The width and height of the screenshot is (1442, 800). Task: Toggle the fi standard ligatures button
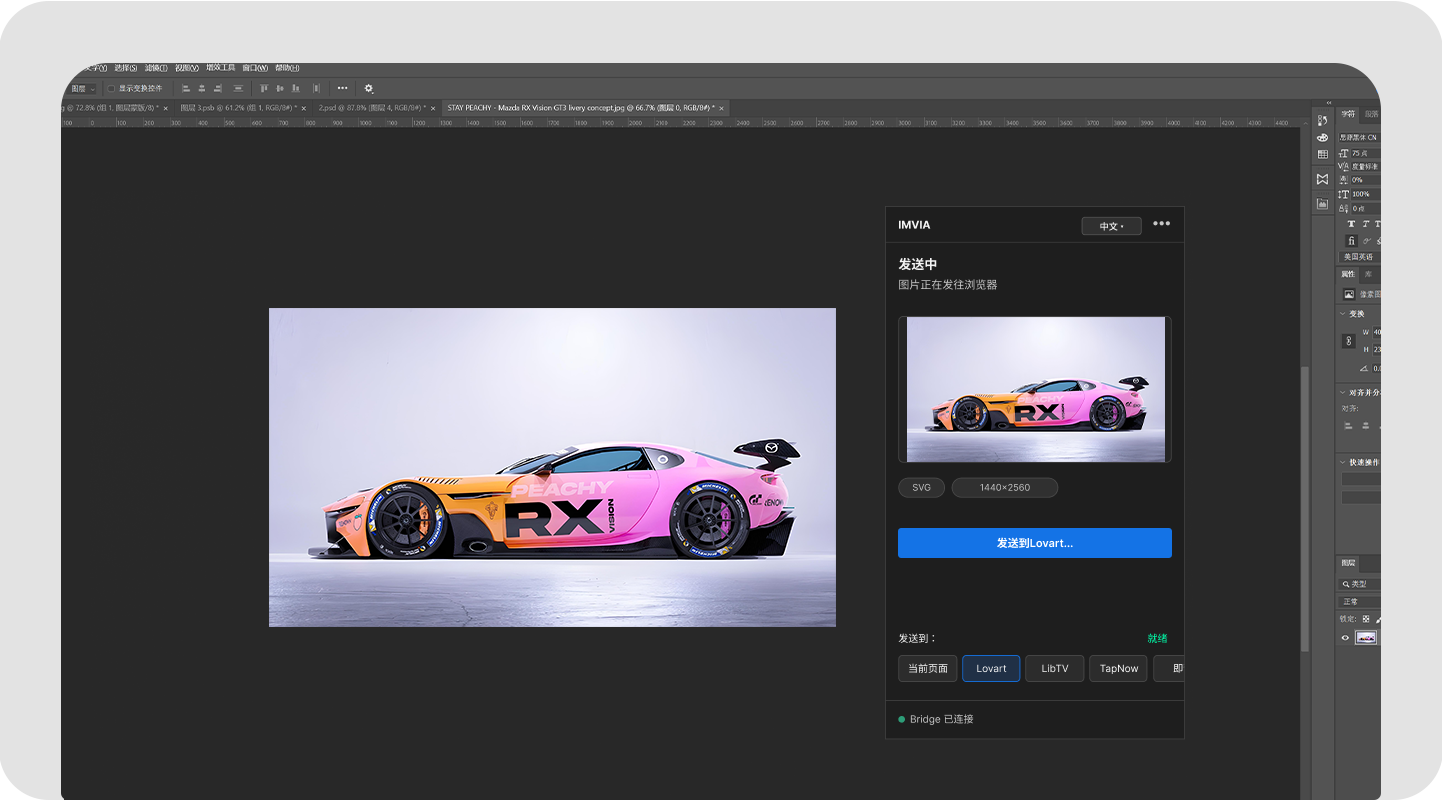[1351, 241]
